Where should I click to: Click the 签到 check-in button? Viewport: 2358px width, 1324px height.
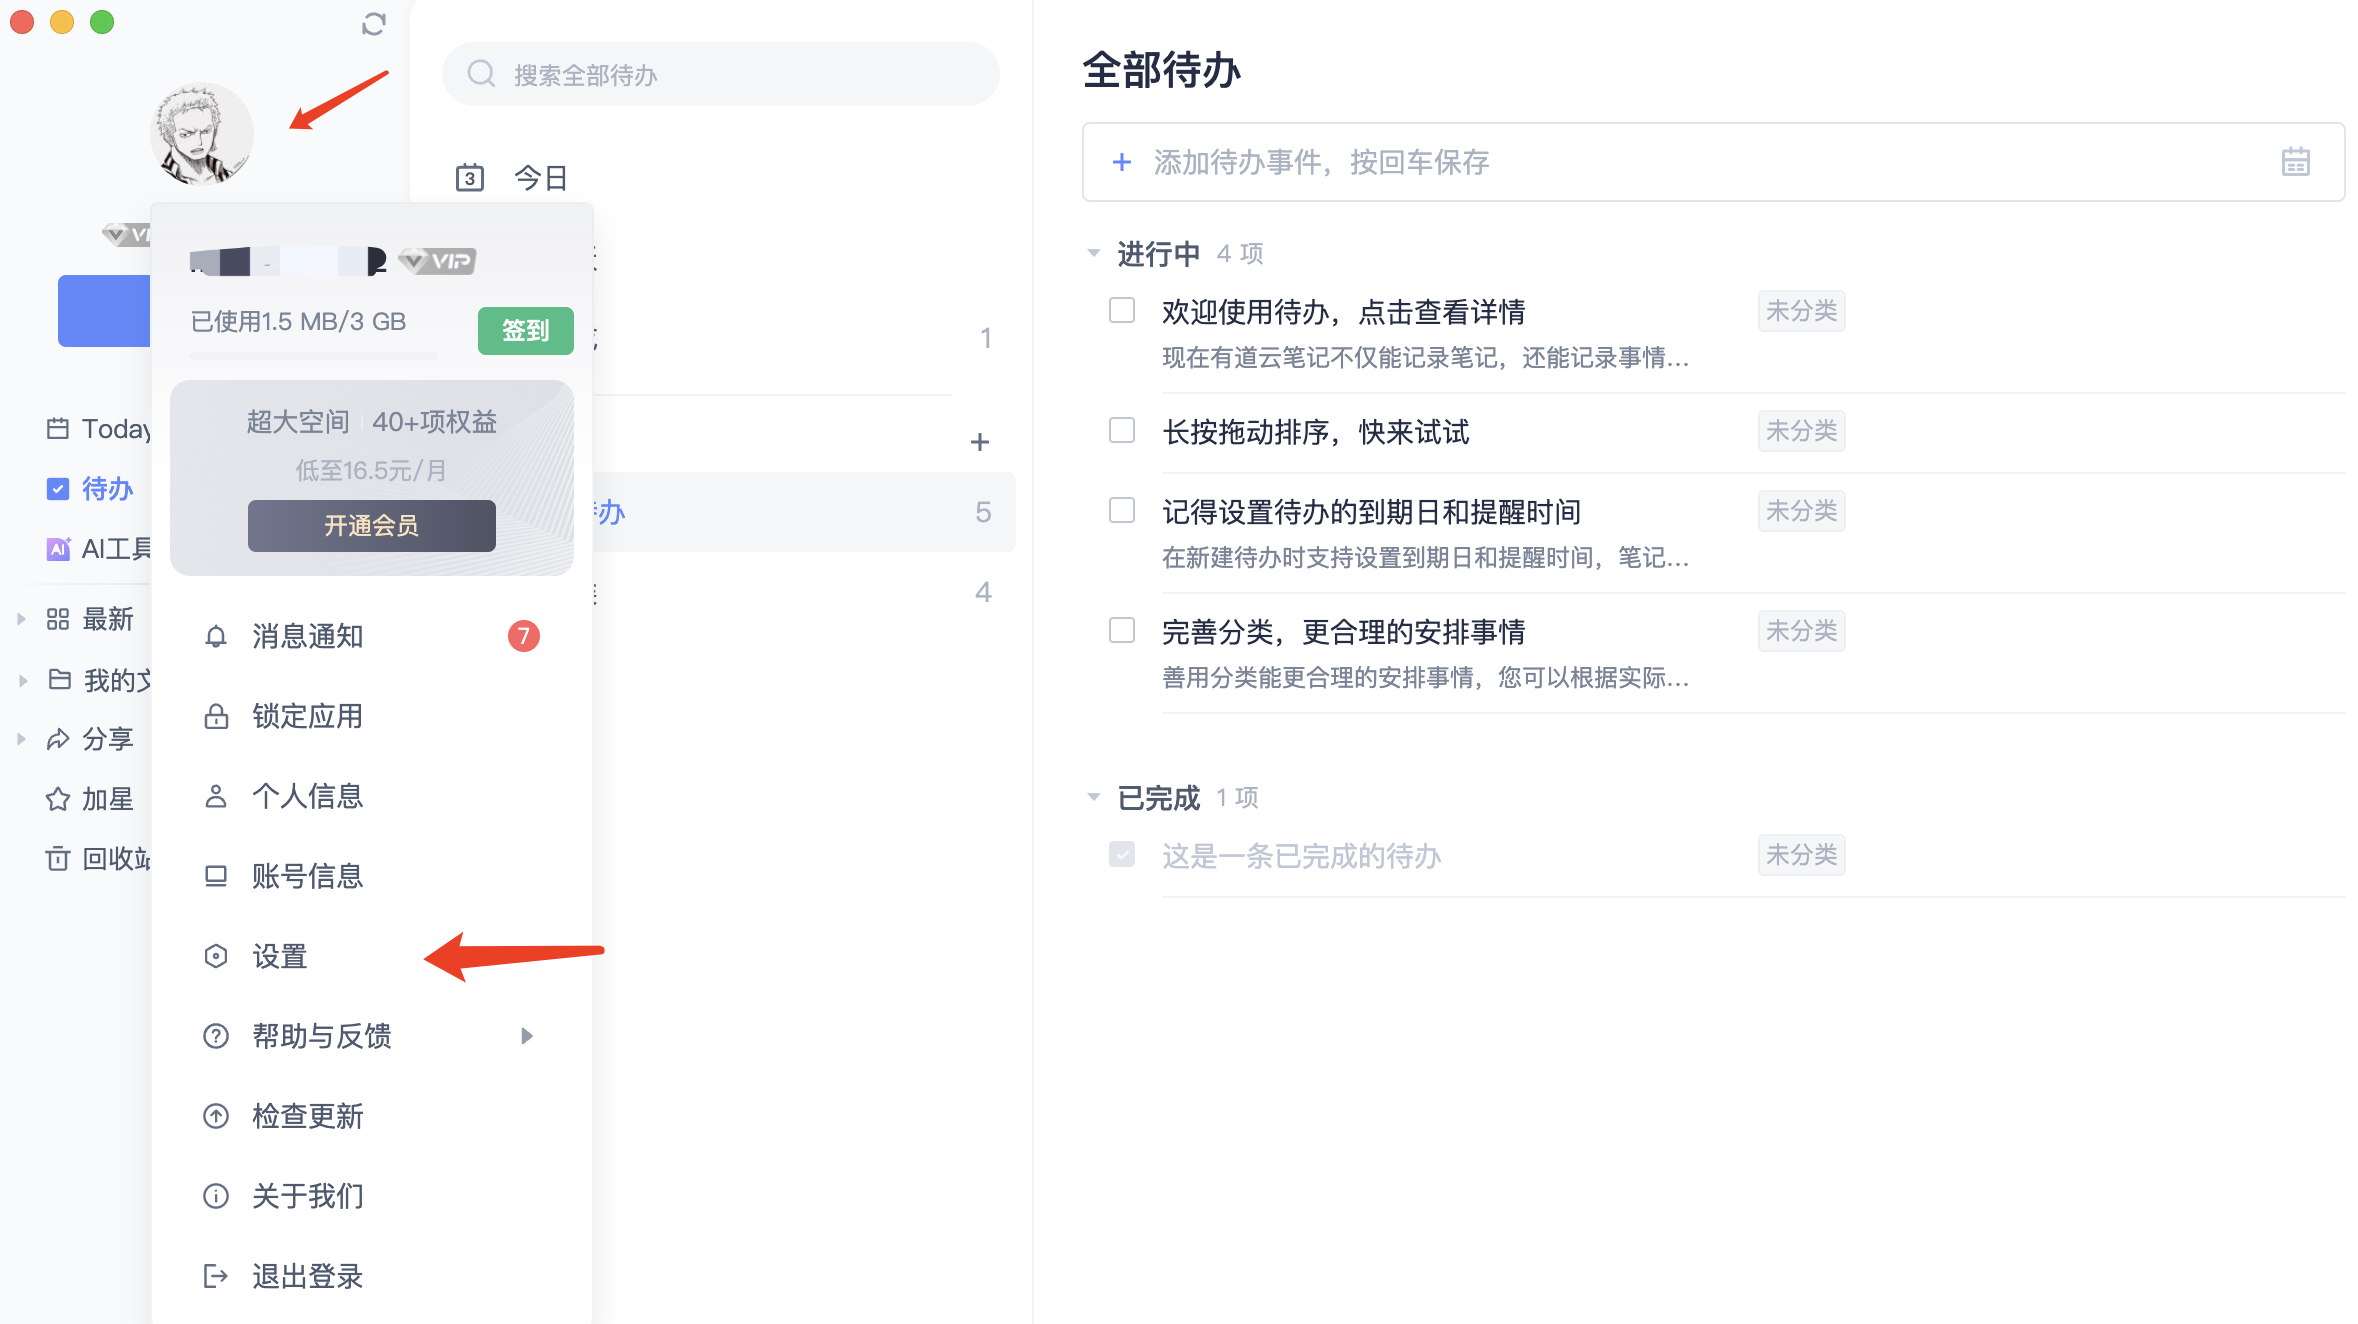[526, 330]
